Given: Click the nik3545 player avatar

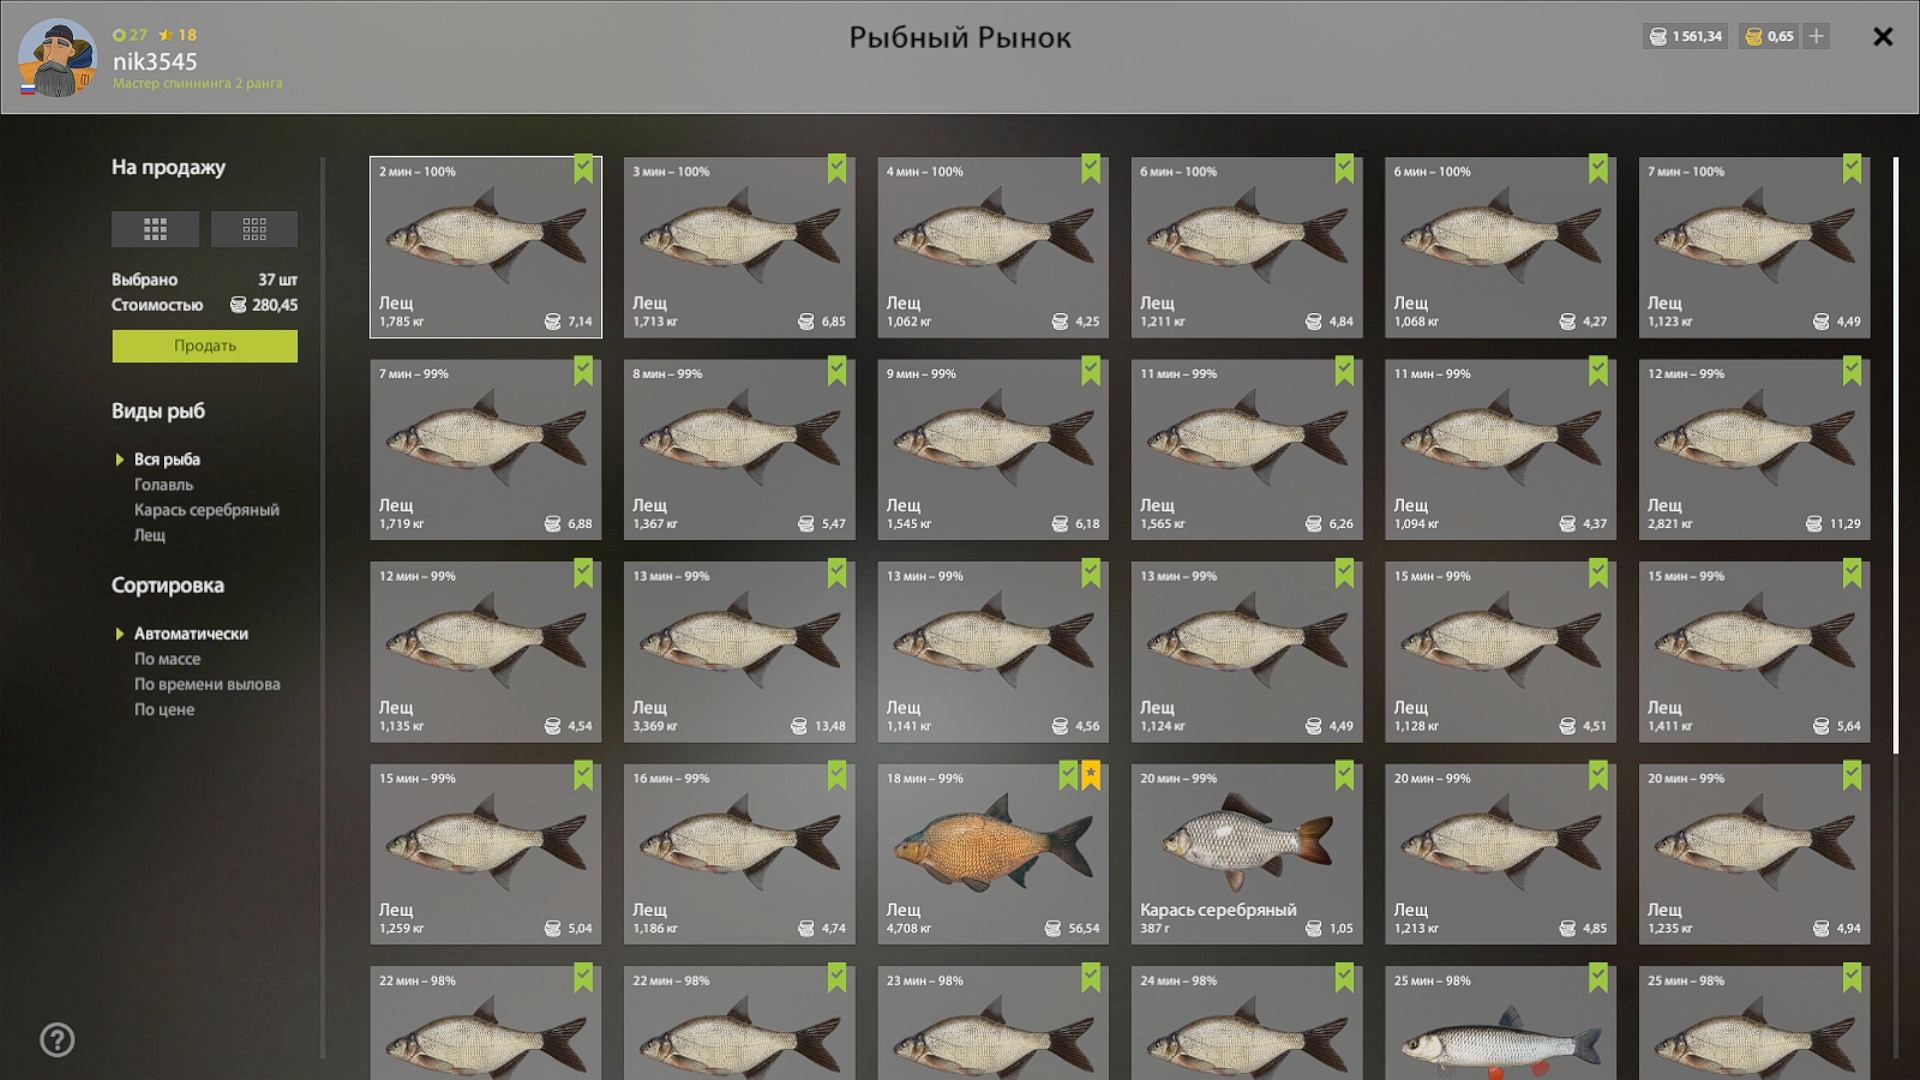Looking at the screenshot, I should (x=58, y=57).
